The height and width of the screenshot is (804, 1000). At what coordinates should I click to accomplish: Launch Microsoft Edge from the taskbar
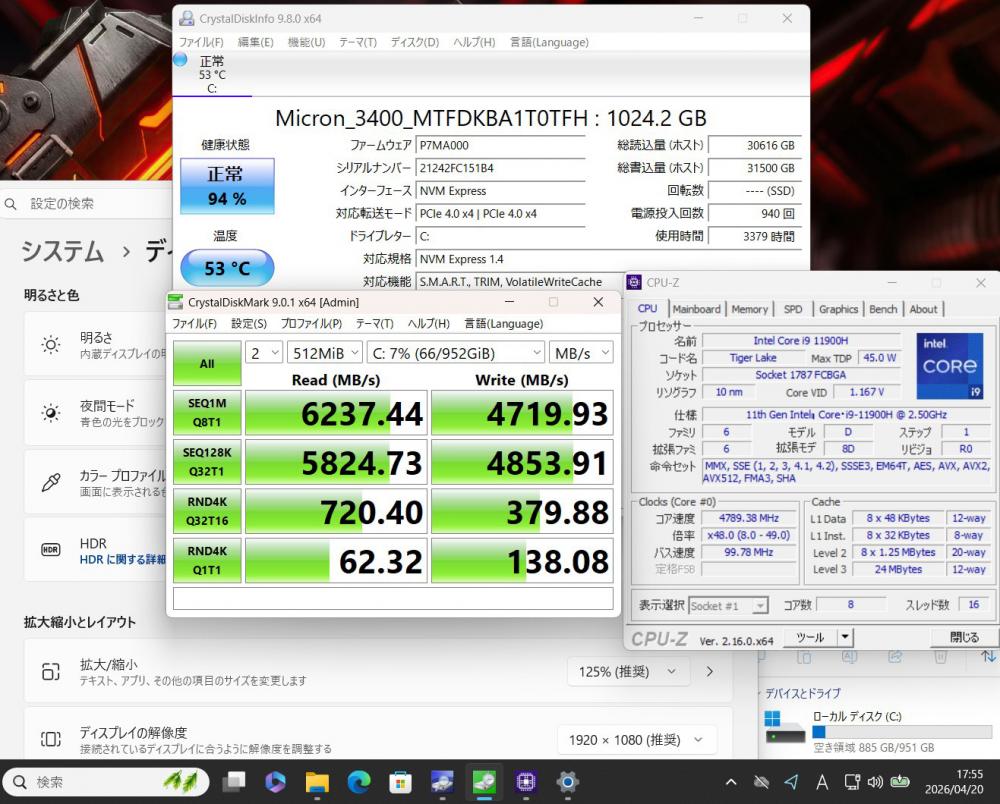point(359,782)
